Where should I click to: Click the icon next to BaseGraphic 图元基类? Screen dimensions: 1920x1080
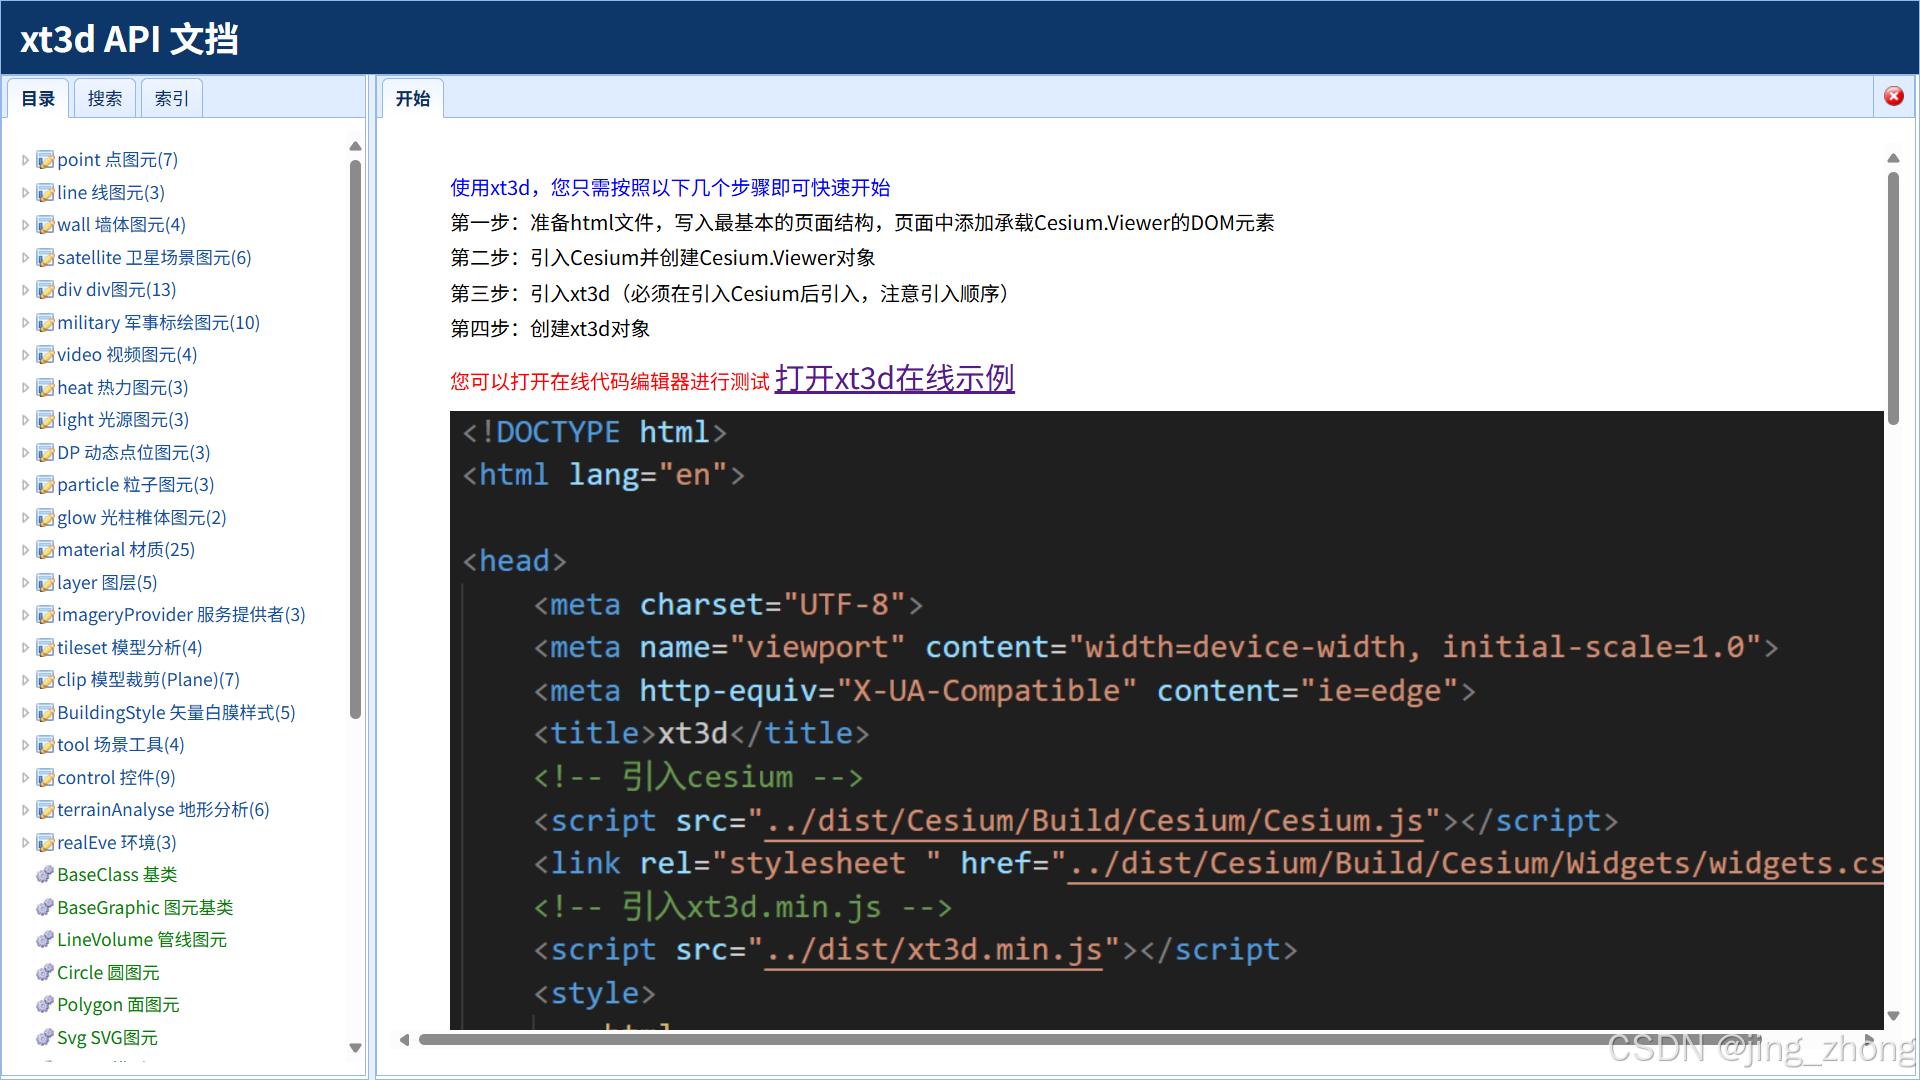[x=45, y=908]
